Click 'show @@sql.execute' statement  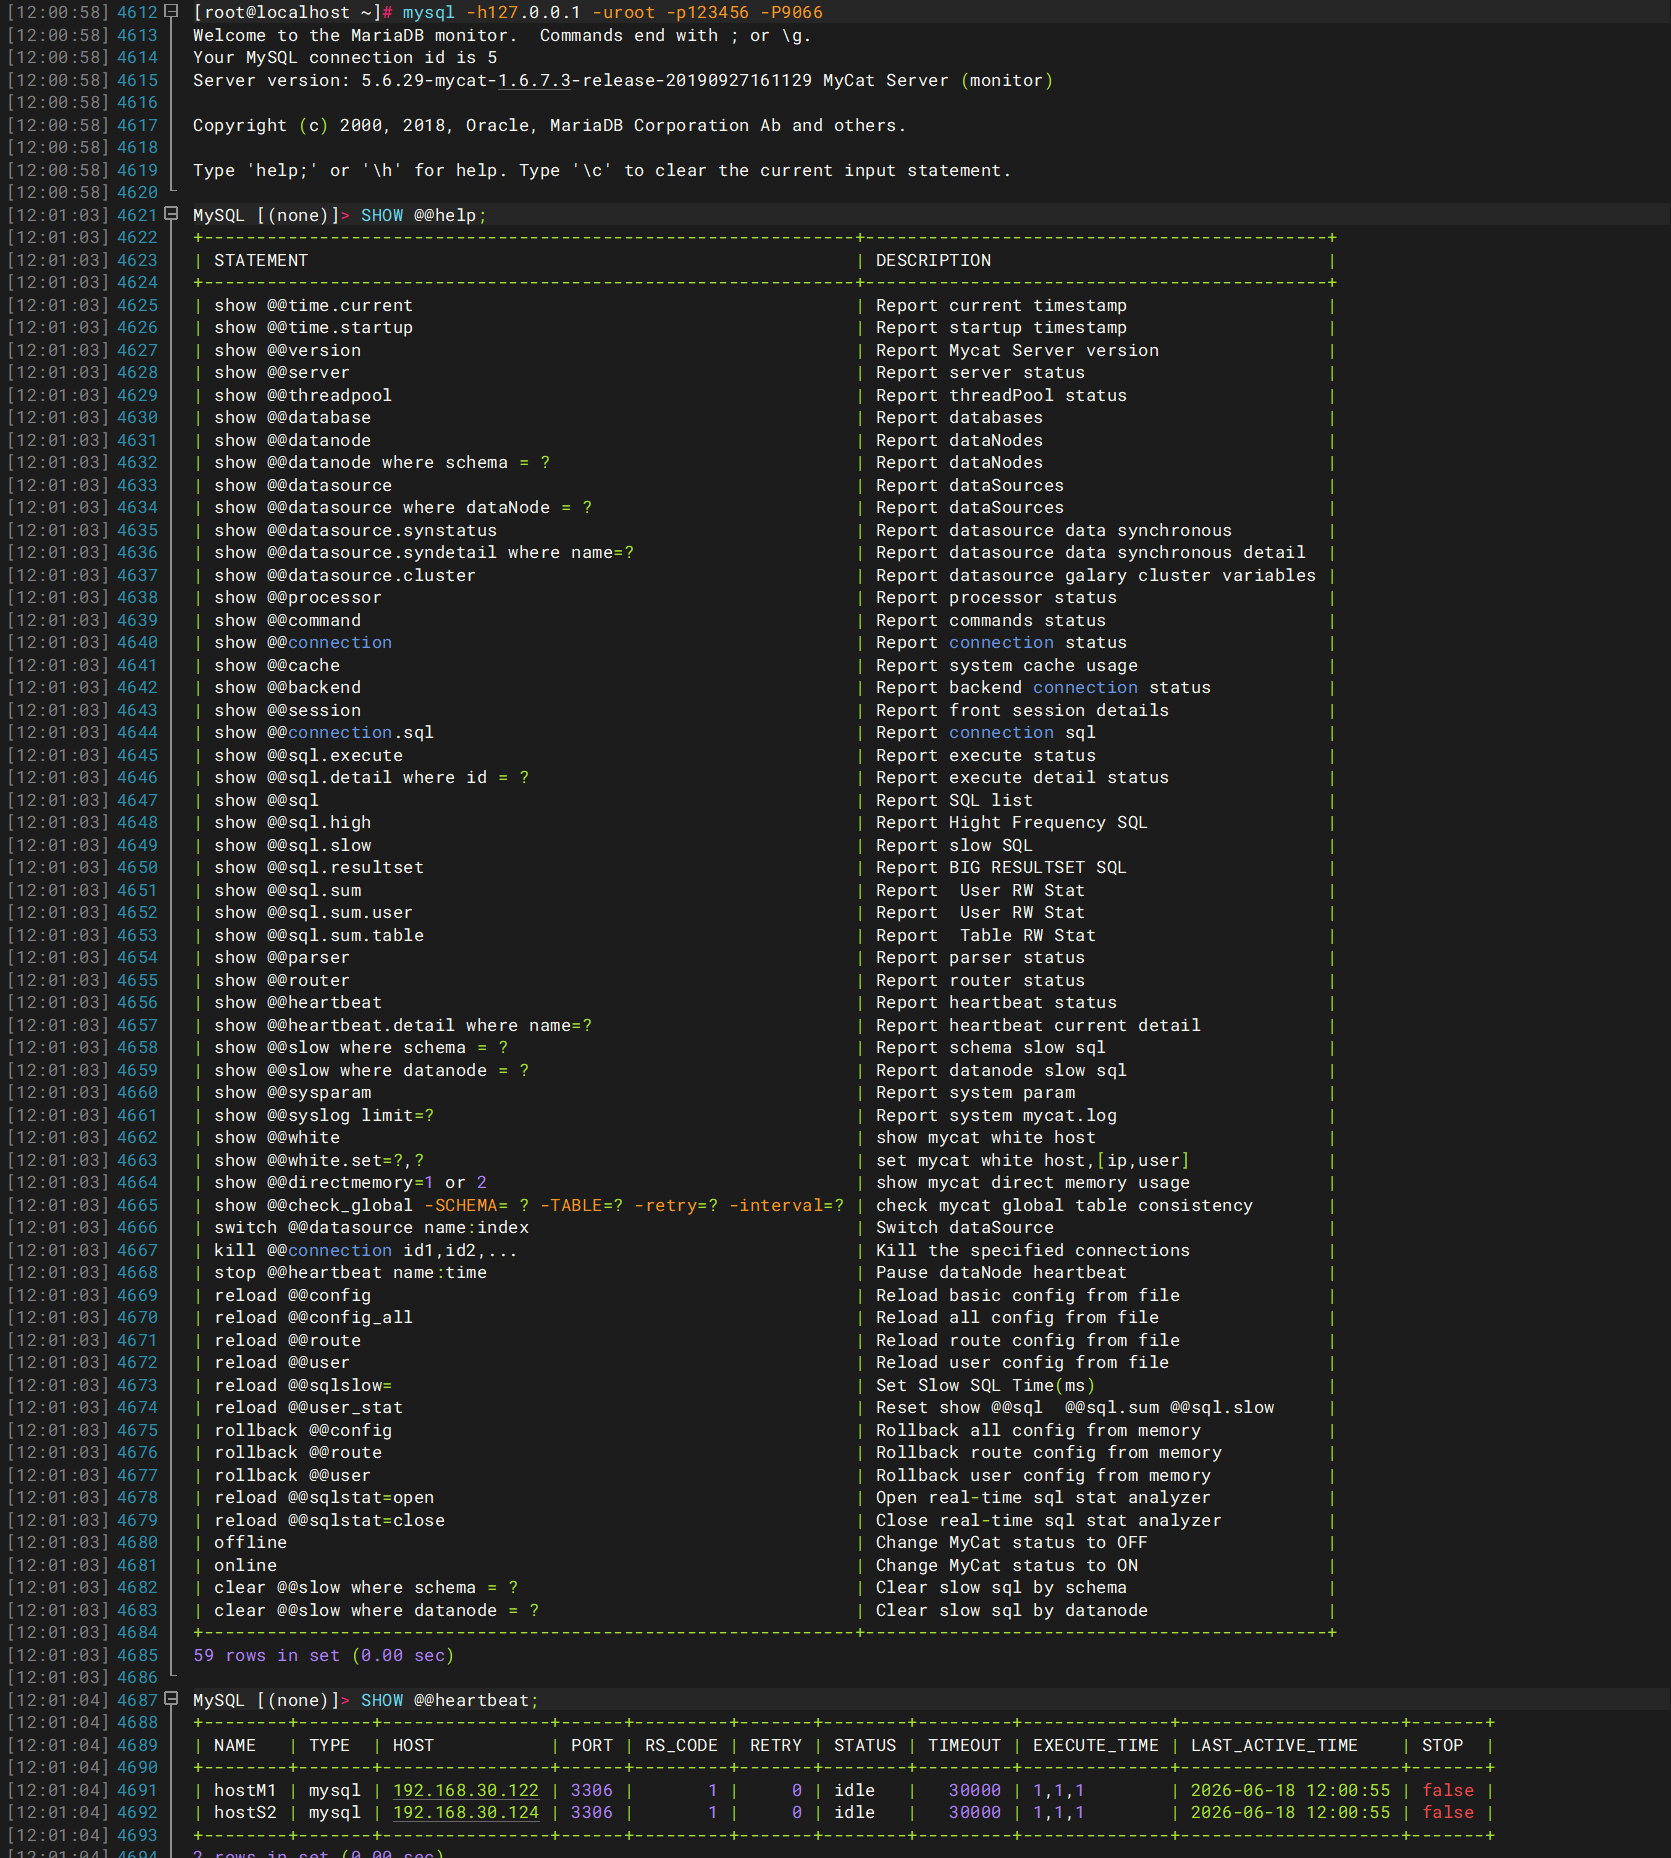click(x=308, y=755)
